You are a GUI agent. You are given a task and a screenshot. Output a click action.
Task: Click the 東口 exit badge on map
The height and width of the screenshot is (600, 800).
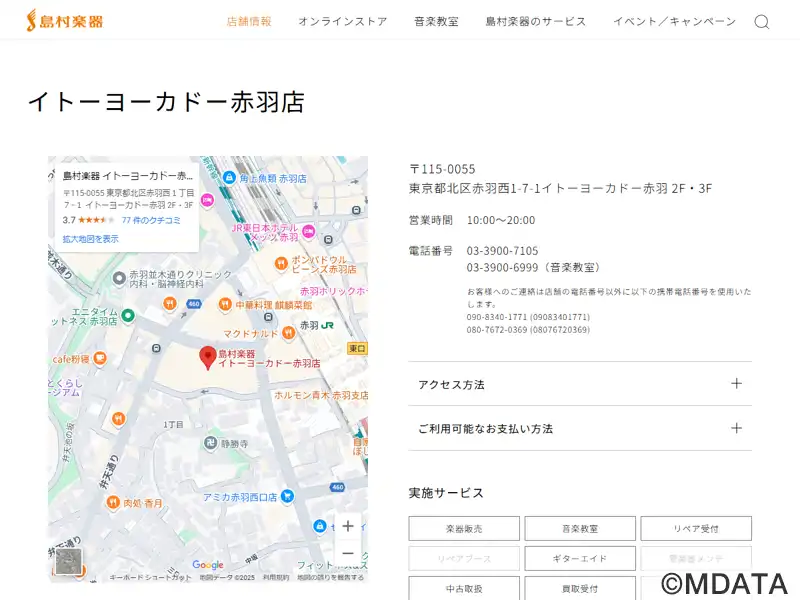point(357,348)
